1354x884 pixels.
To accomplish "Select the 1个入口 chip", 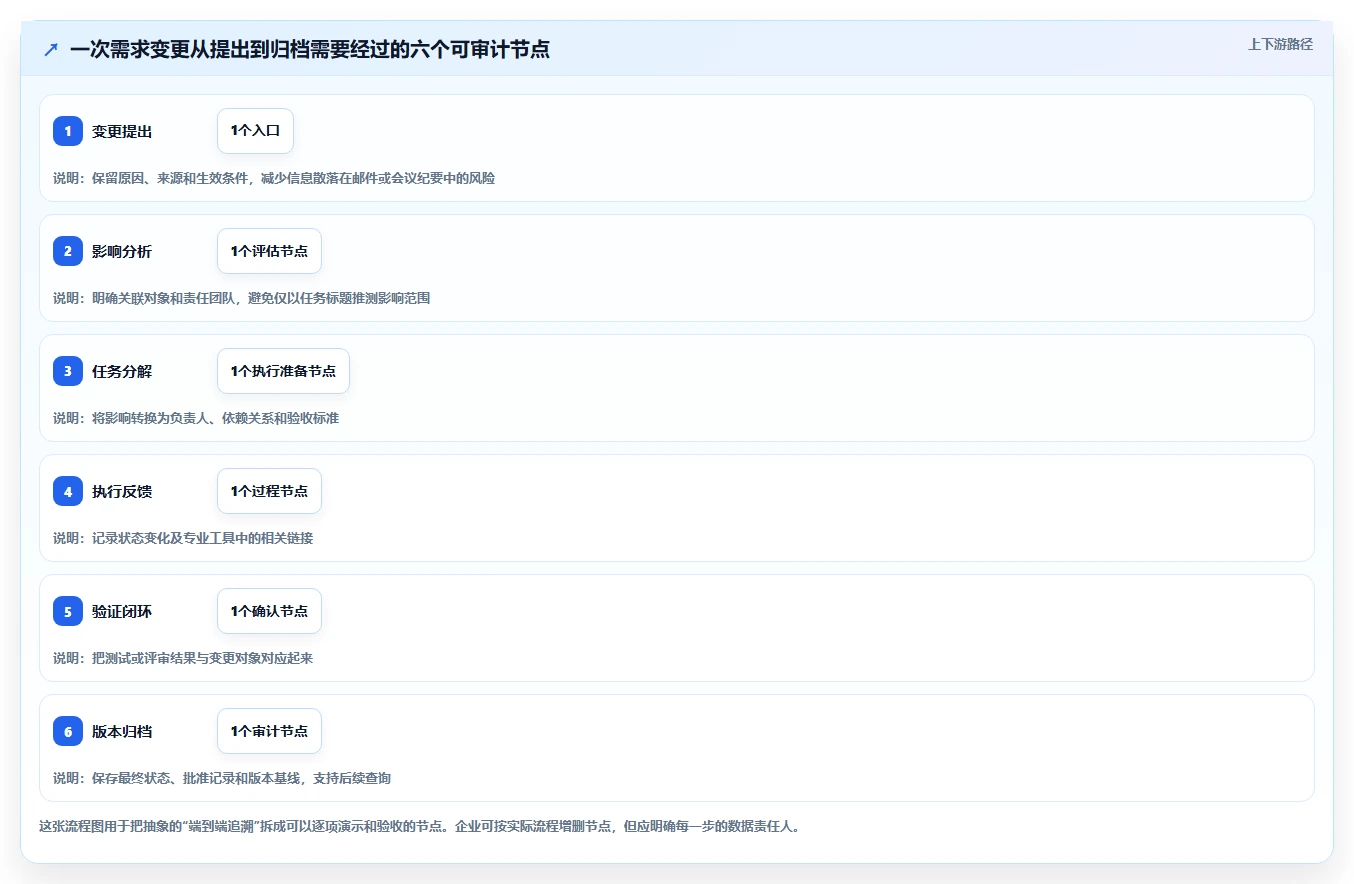I will [255, 131].
